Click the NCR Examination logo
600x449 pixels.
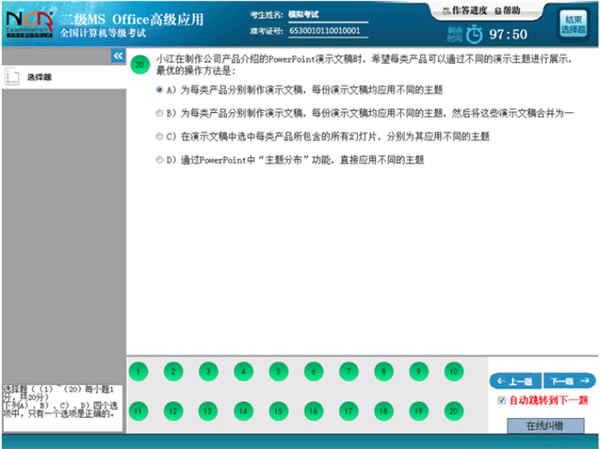[x=29, y=24]
